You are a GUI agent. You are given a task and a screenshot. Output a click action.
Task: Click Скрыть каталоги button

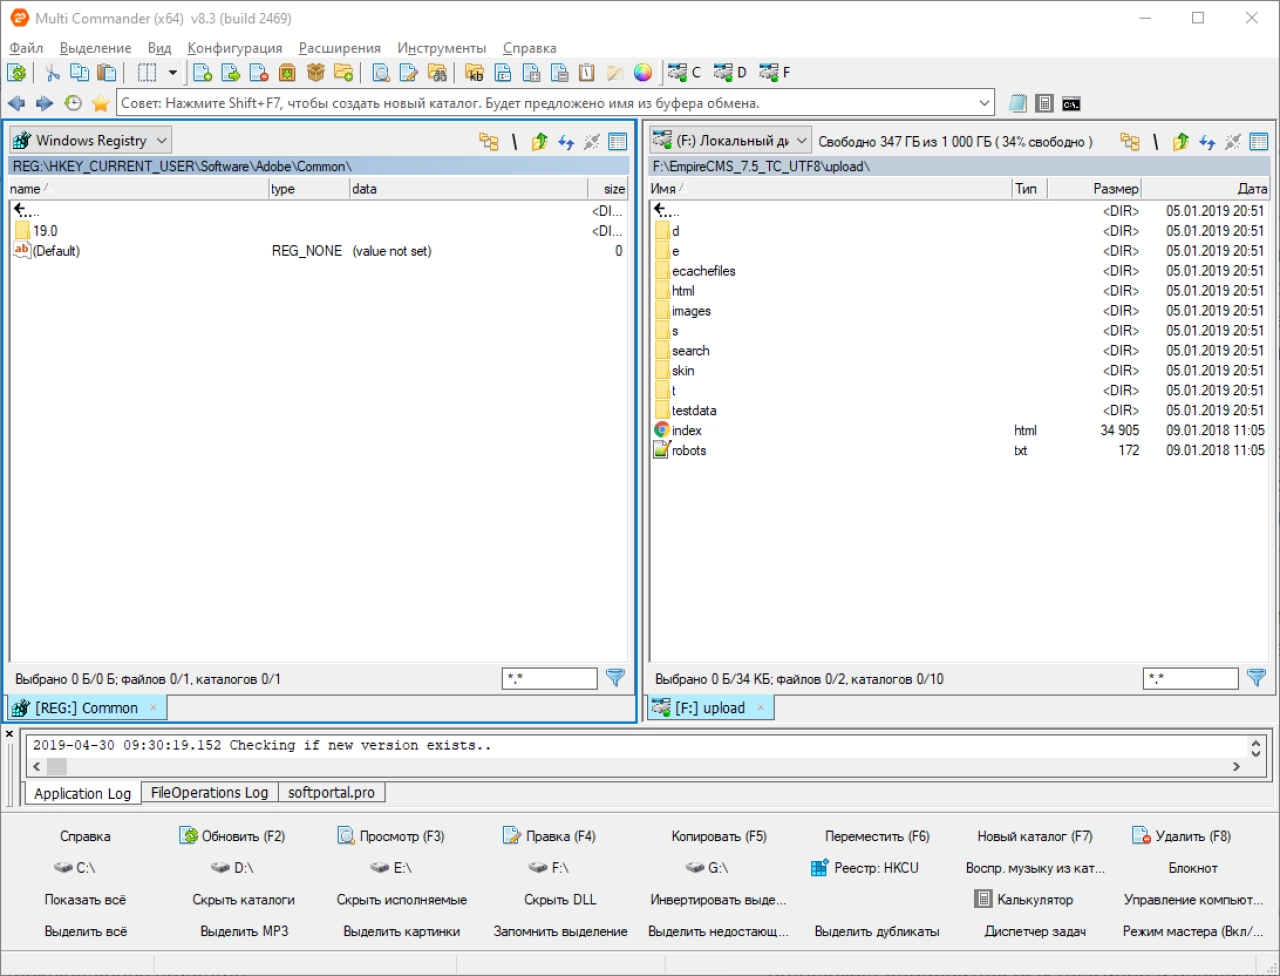point(243,900)
